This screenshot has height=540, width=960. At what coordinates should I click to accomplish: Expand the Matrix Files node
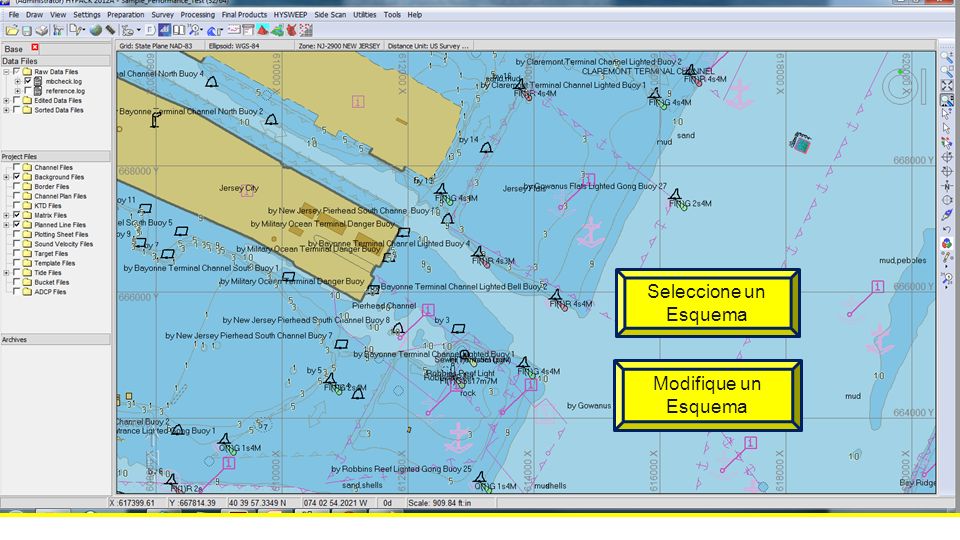pos(6,216)
